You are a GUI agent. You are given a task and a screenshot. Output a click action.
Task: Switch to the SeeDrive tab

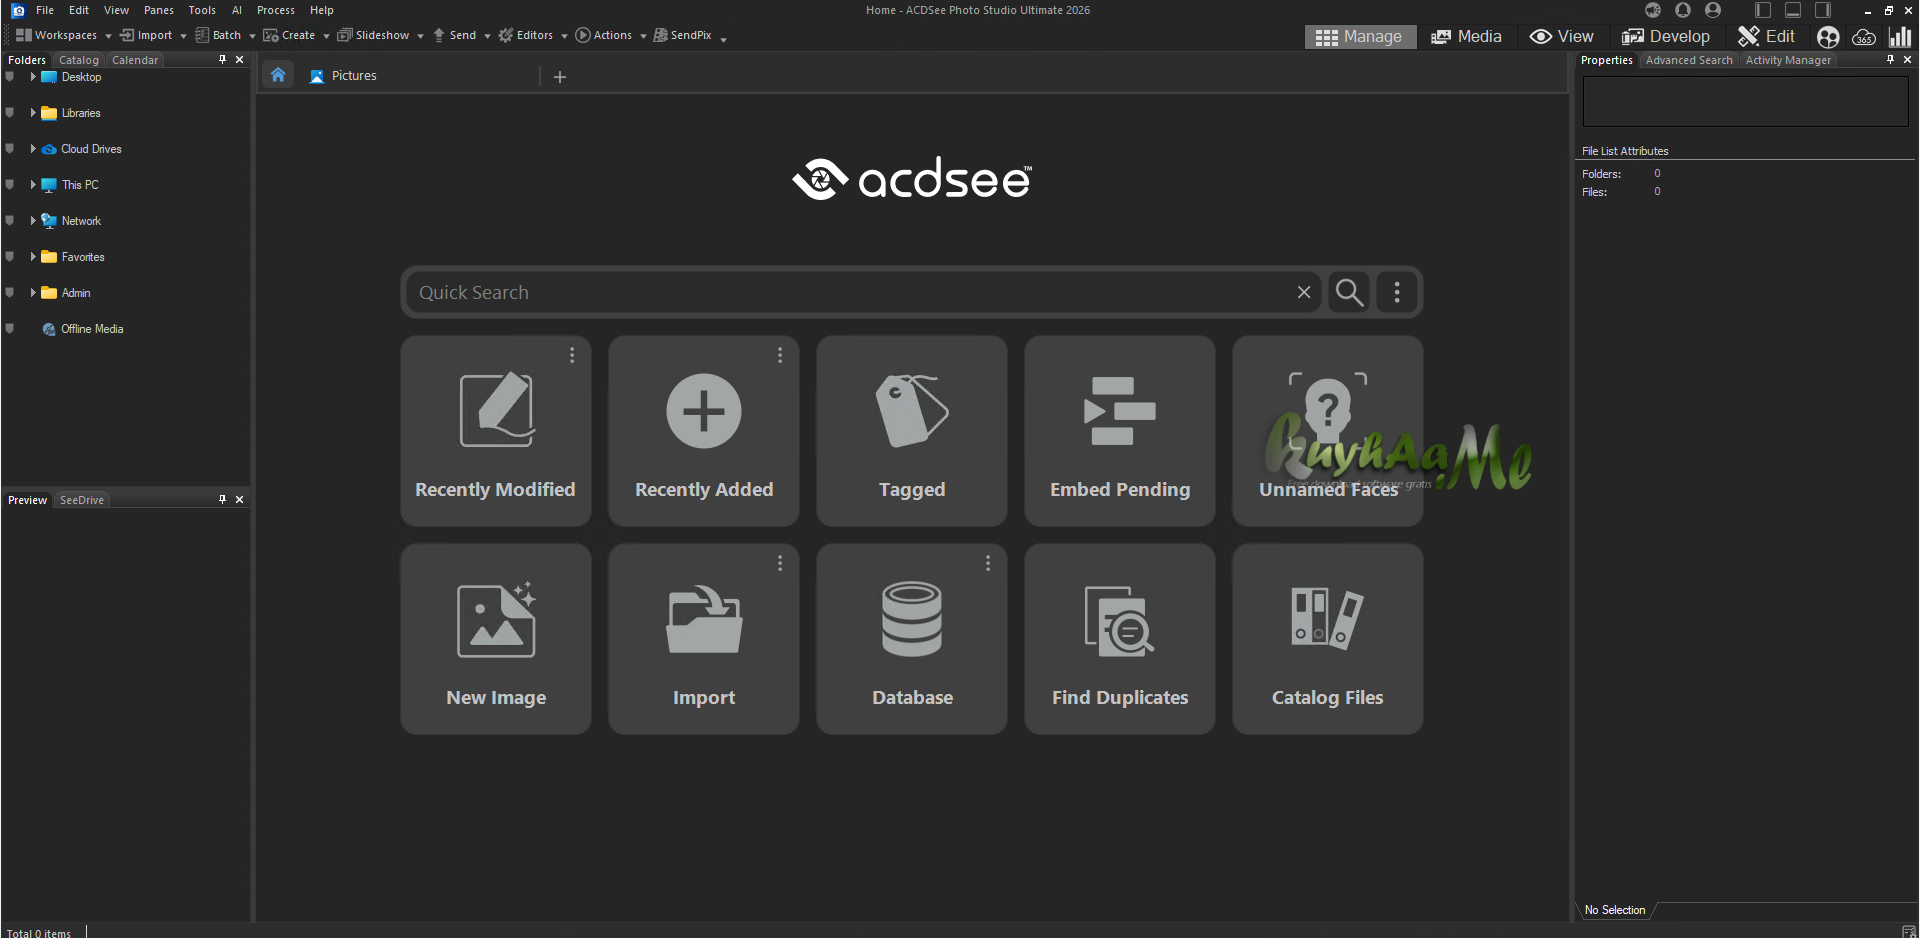[x=82, y=500]
